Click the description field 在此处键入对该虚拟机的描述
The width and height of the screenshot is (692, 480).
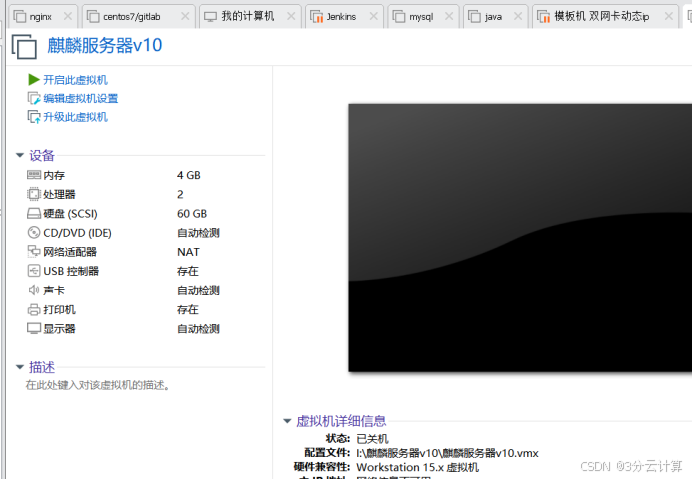click(98, 385)
